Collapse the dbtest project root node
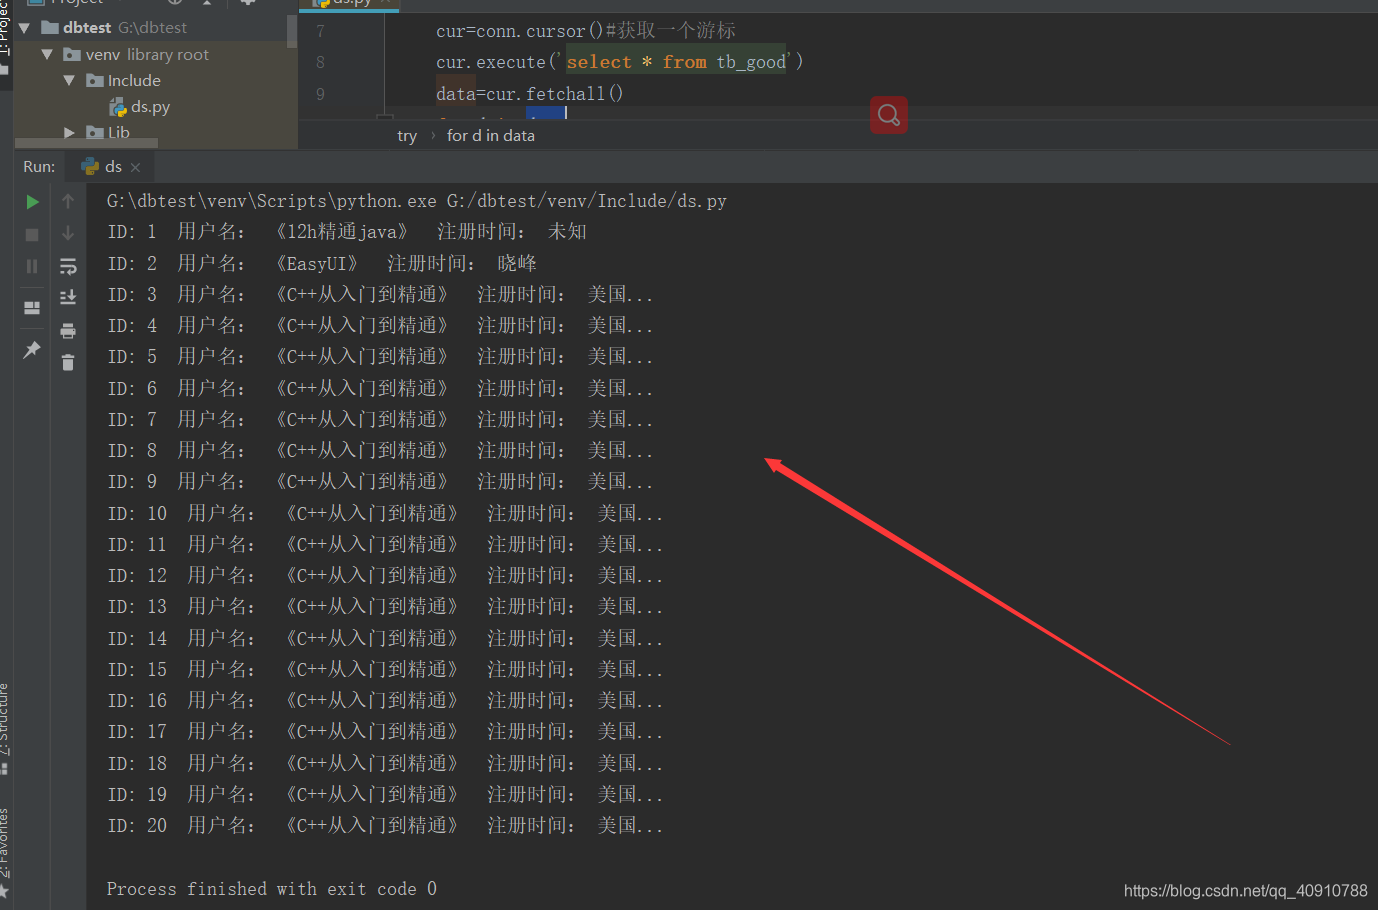The height and width of the screenshot is (910, 1378). (24, 28)
